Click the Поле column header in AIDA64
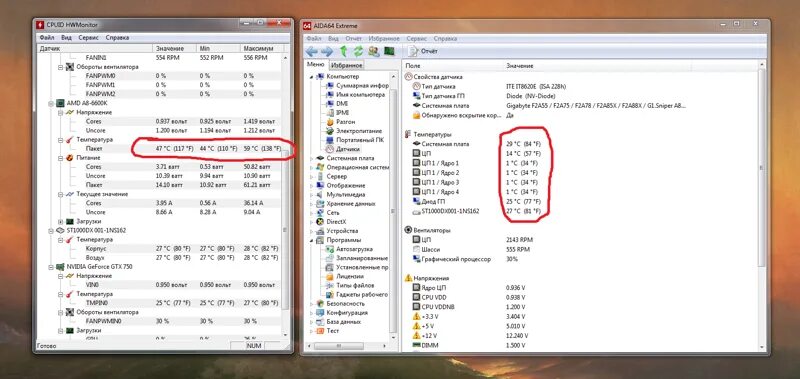The image size is (800, 379). coord(453,66)
